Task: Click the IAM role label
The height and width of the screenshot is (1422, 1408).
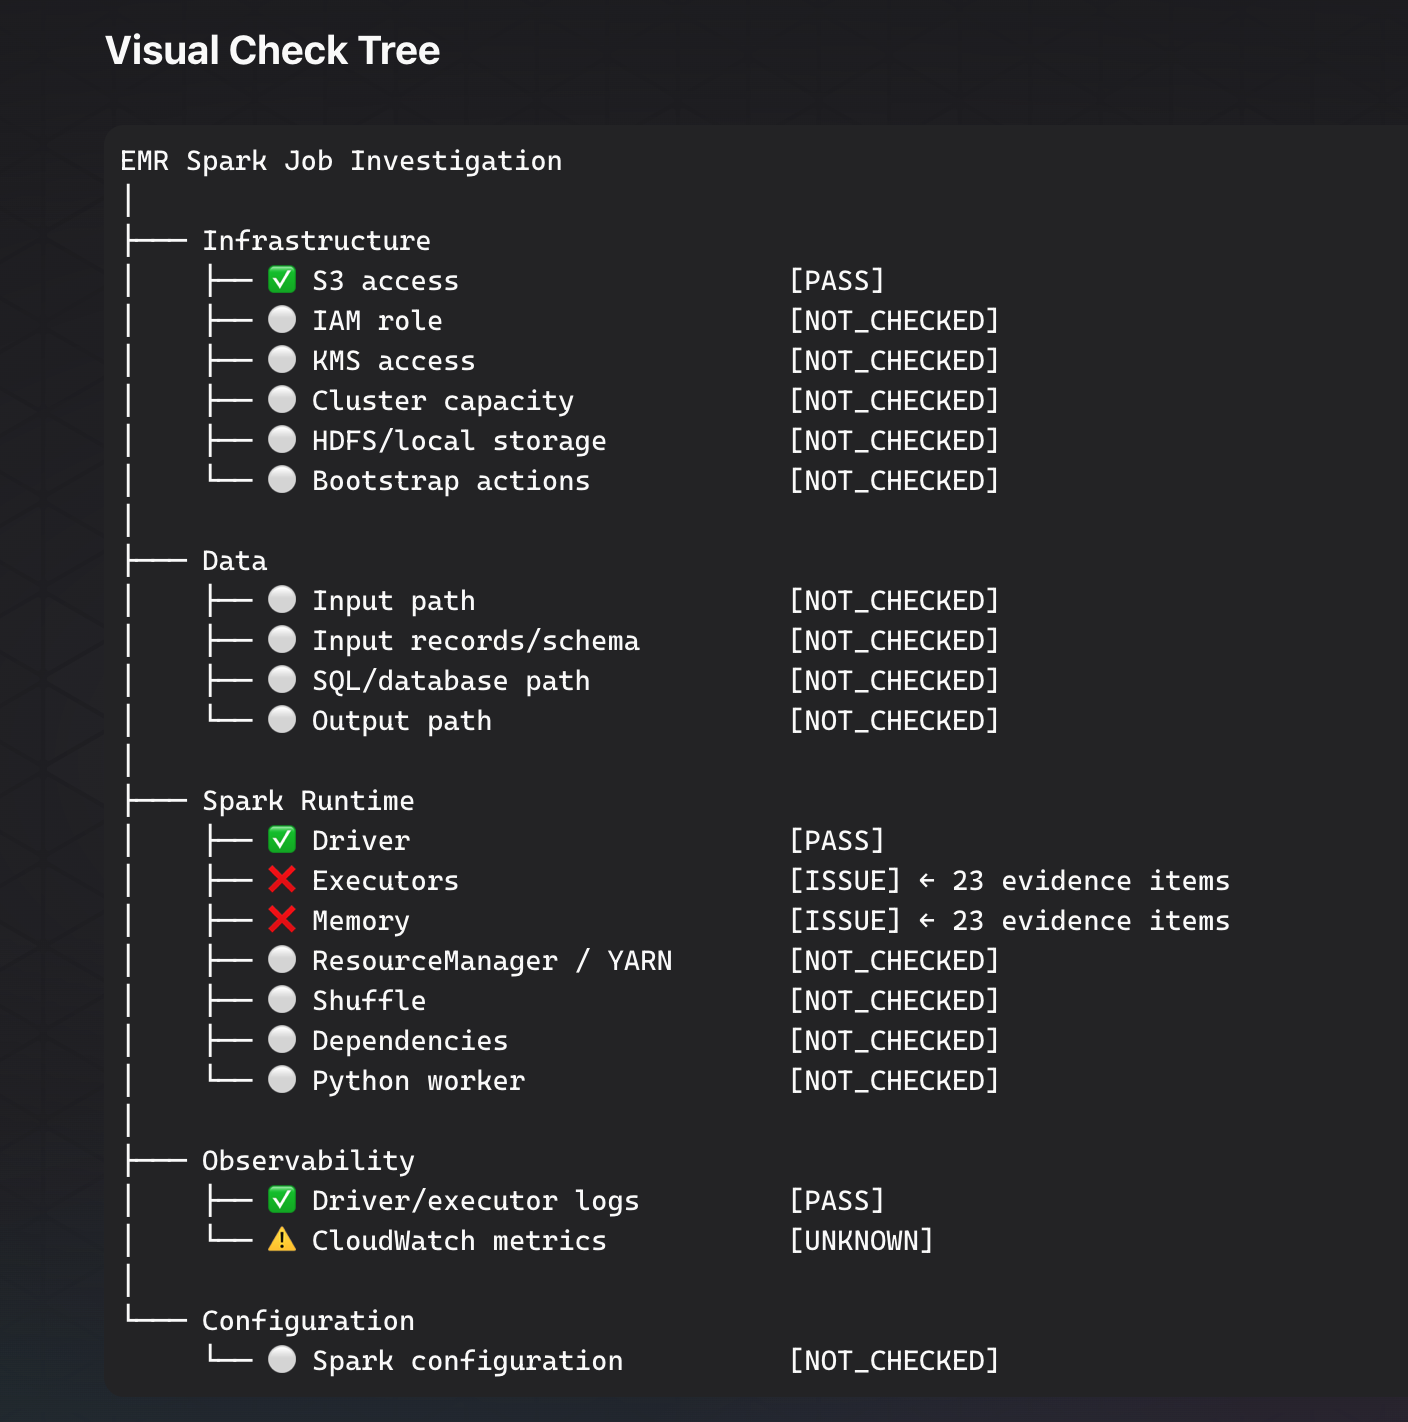Action: (x=377, y=321)
